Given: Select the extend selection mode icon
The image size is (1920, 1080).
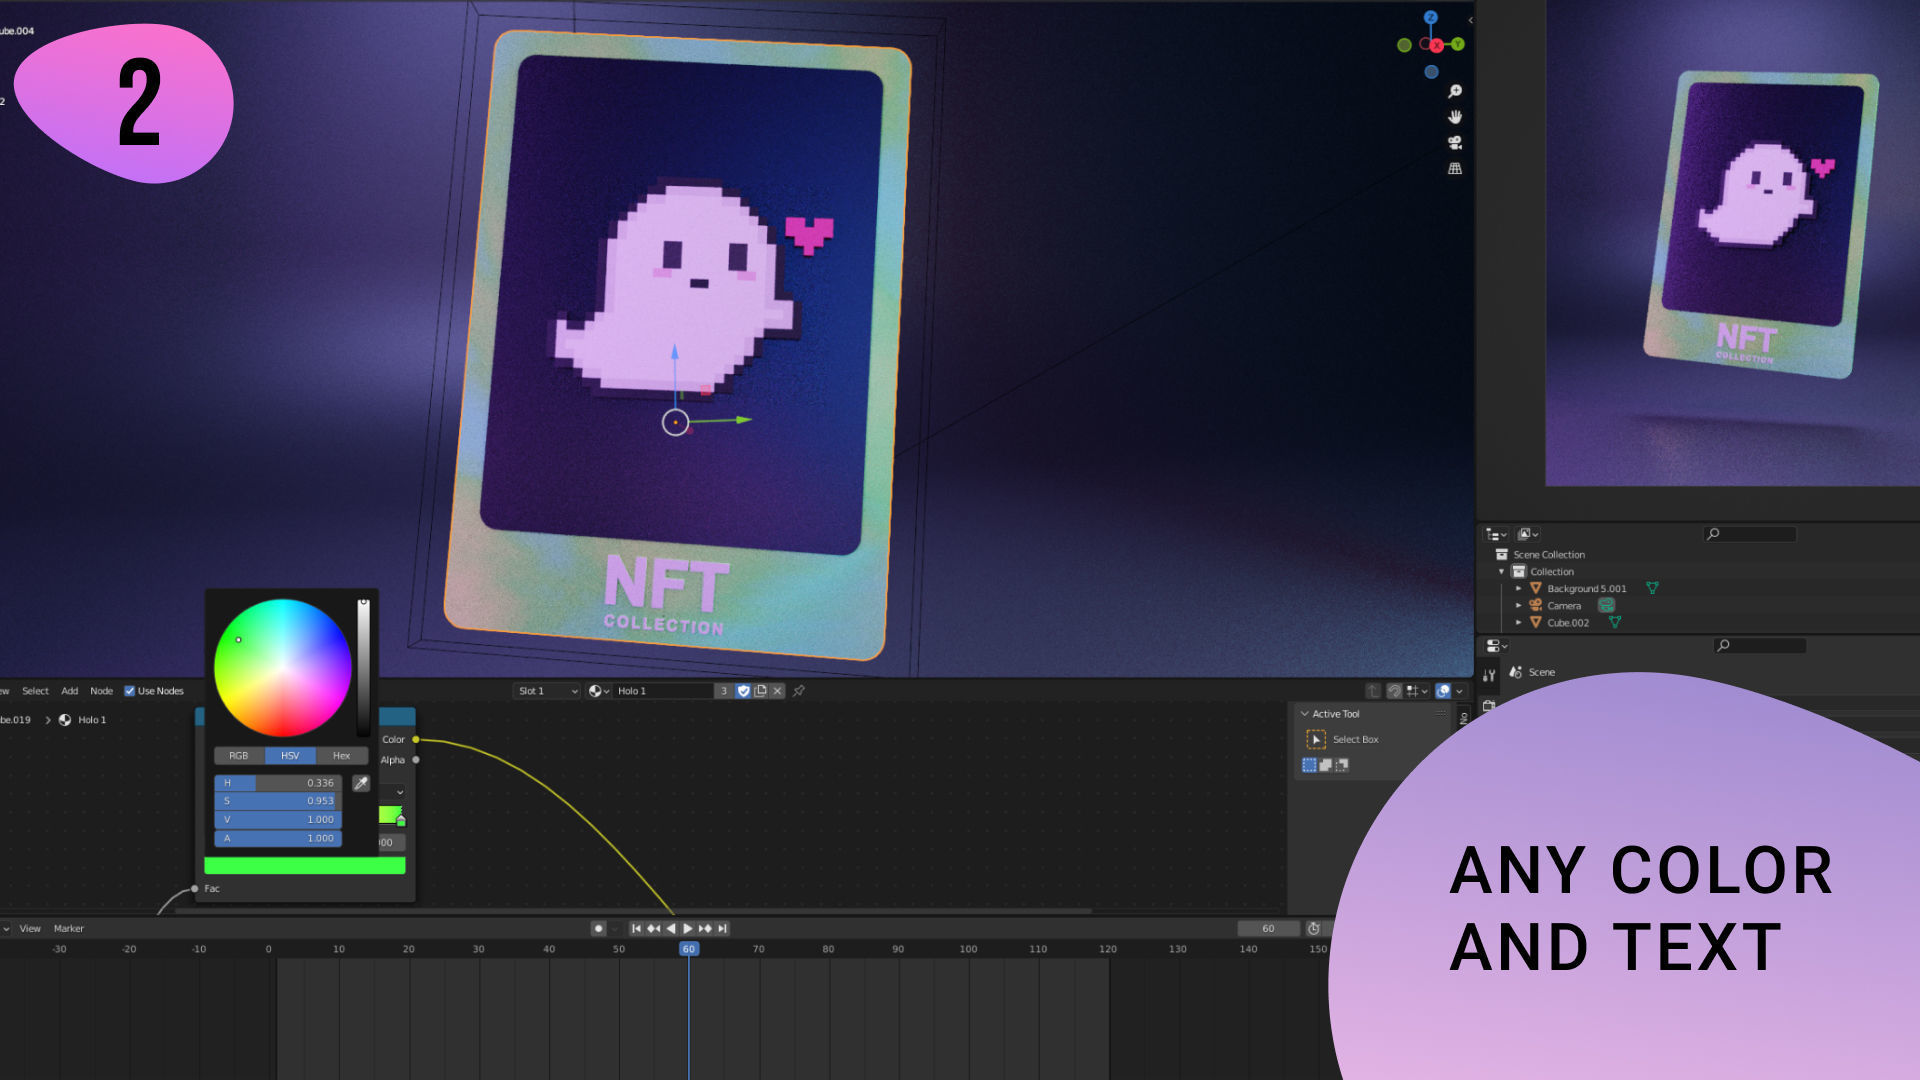Looking at the screenshot, I should [x=1325, y=765].
